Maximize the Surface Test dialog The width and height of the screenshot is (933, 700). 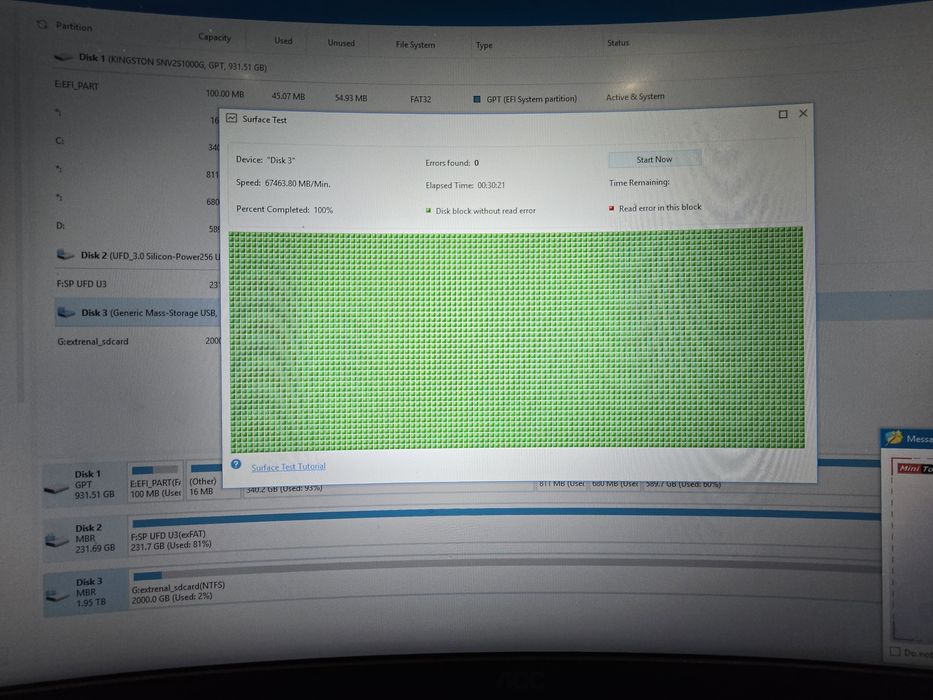click(x=783, y=114)
